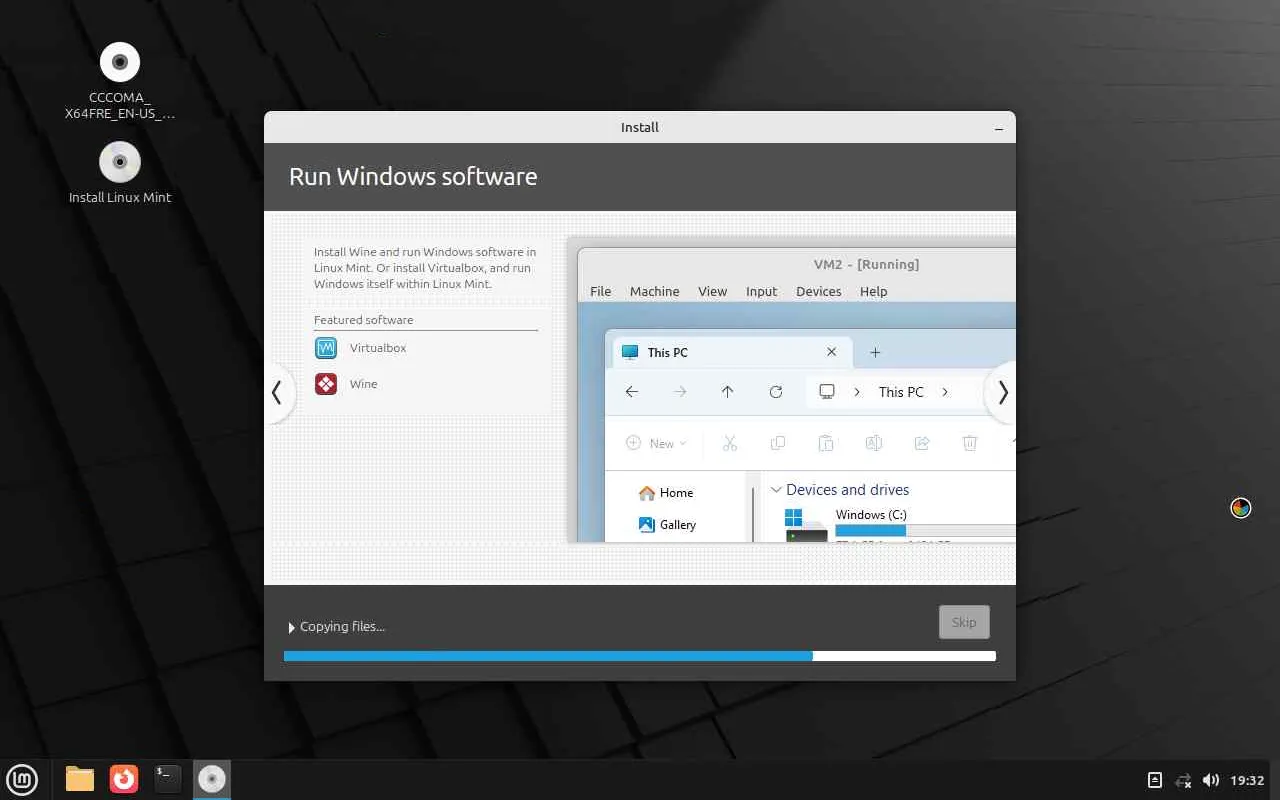Click the 19:32 clock in the panel
The image size is (1280, 800).
click(1247, 780)
